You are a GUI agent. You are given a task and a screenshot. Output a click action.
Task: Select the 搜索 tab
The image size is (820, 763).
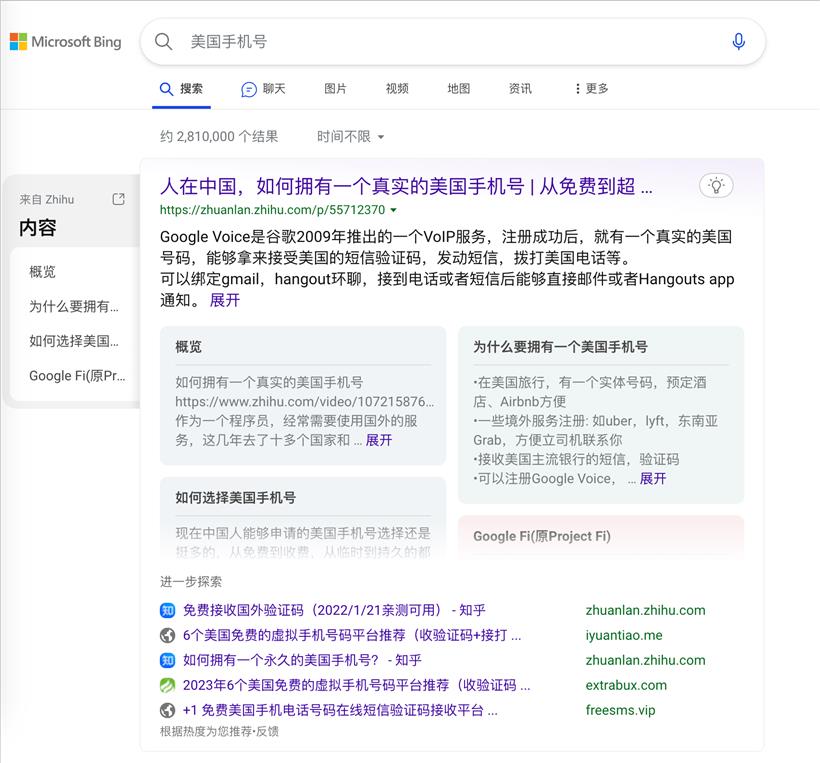click(x=181, y=89)
